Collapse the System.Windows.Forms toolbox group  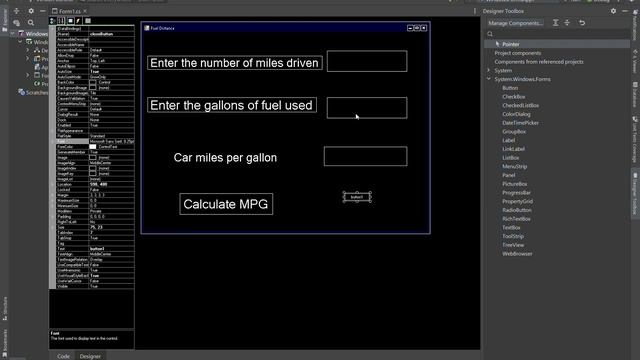[489, 79]
